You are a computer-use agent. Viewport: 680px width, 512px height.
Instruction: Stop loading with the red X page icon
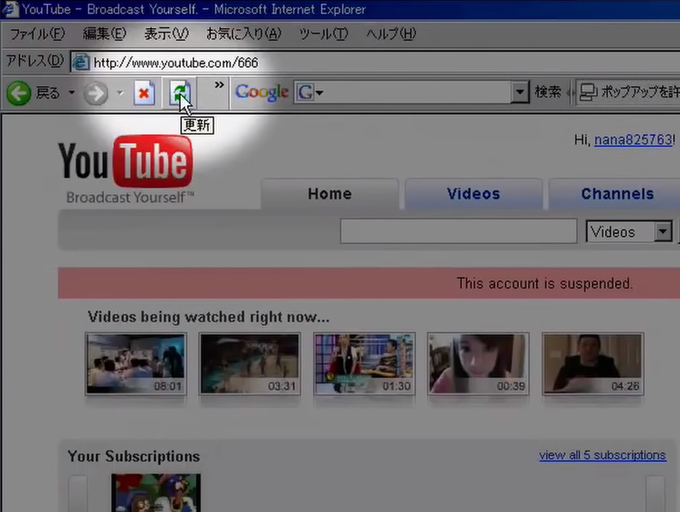[x=144, y=92]
